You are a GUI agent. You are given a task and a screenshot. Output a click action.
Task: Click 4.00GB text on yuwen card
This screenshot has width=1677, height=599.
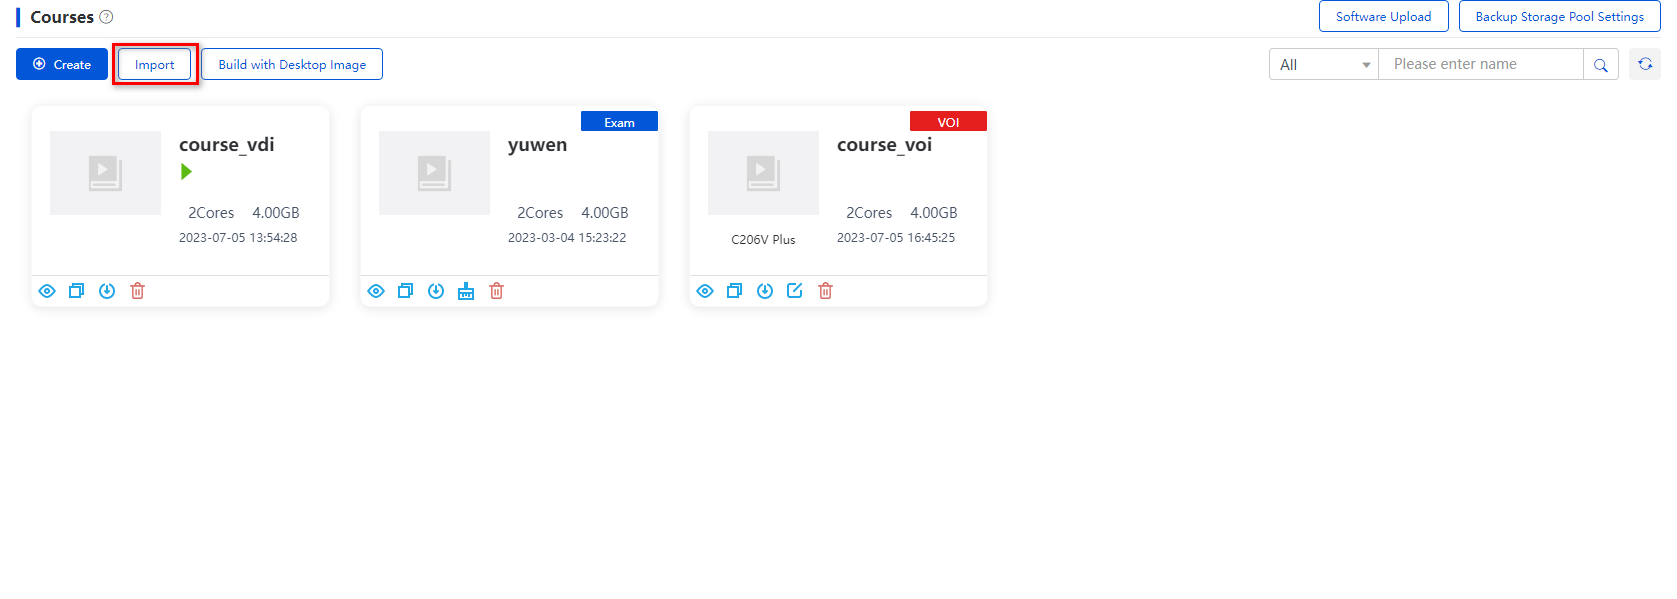(605, 213)
